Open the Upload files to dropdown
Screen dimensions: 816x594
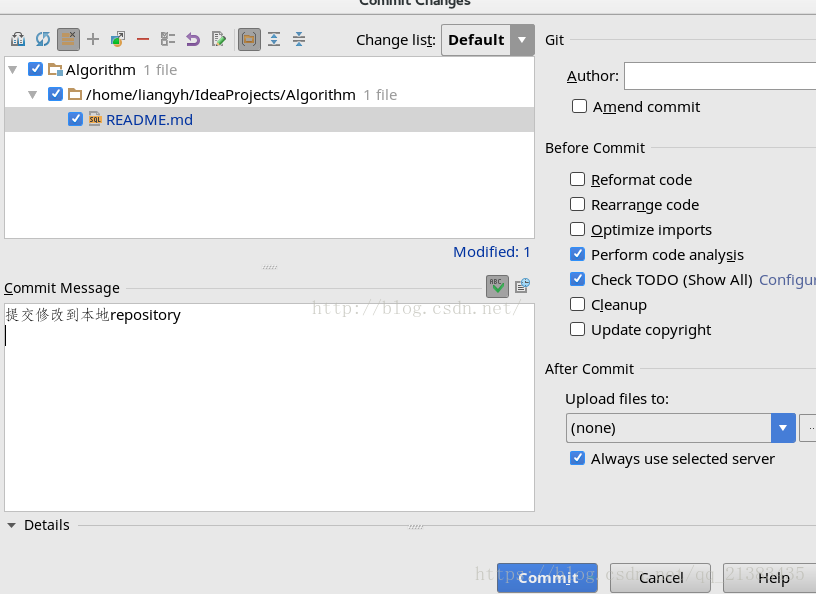[681, 428]
